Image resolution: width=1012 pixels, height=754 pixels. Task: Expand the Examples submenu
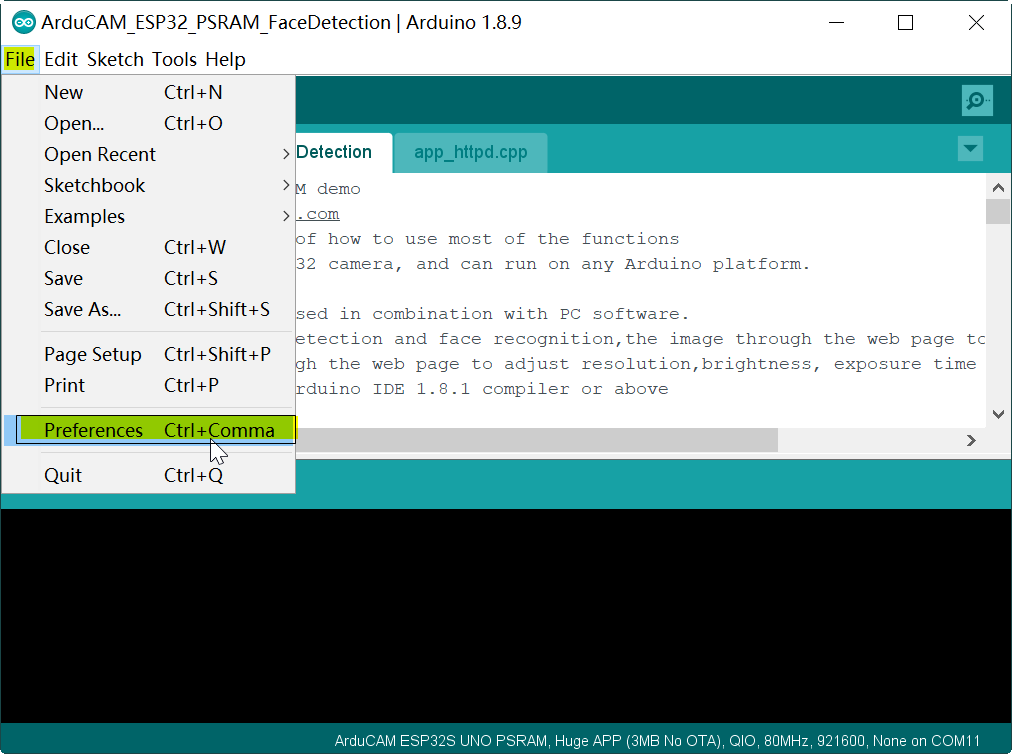(148, 216)
